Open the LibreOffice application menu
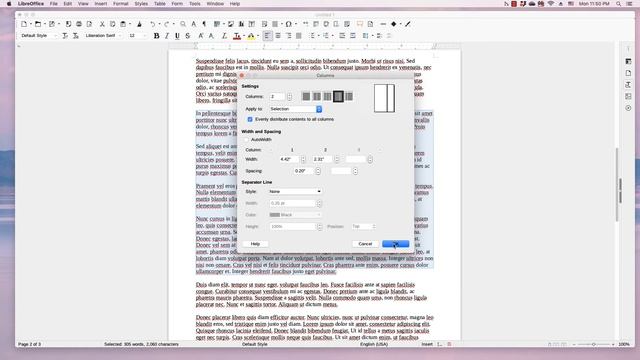The image size is (640, 360). pos(31,4)
